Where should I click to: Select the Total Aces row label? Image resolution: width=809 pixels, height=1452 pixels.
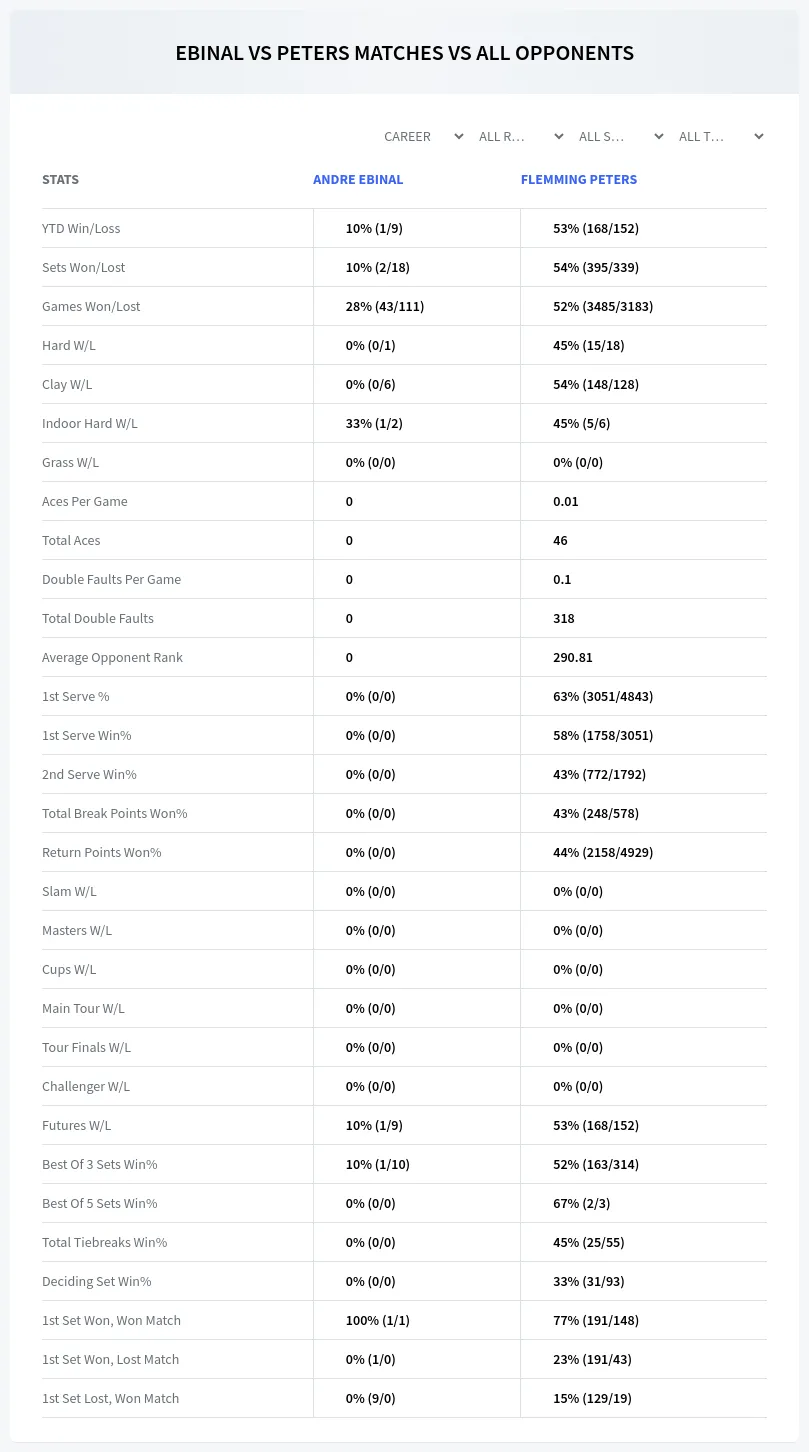click(x=71, y=540)
